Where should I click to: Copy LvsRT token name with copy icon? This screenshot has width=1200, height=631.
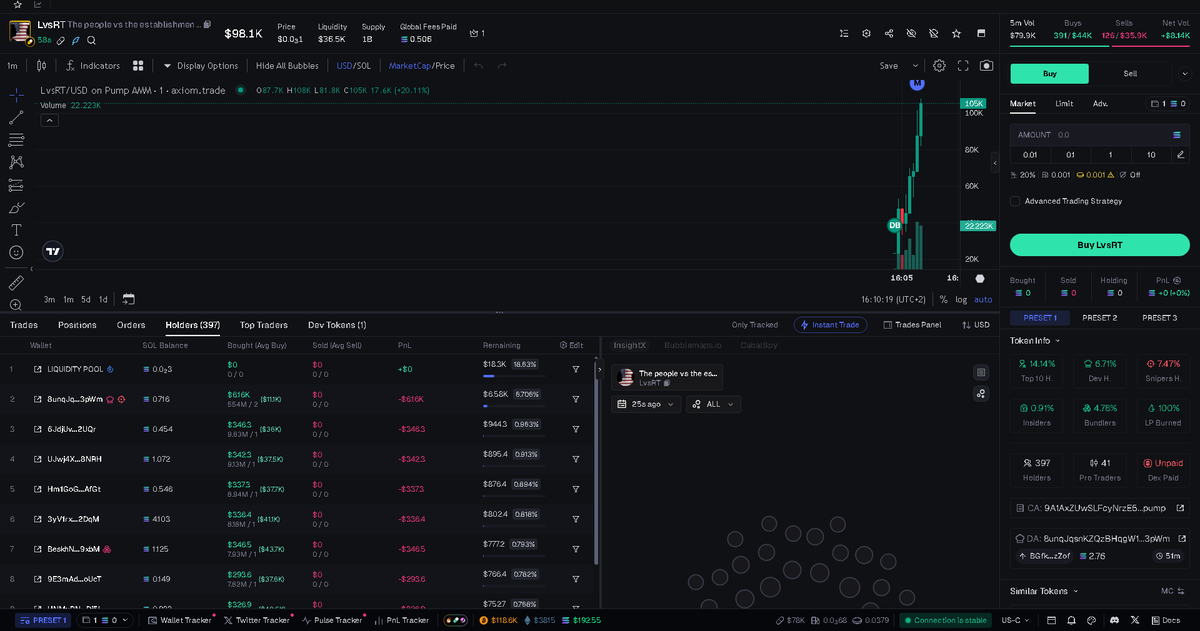point(206,24)
